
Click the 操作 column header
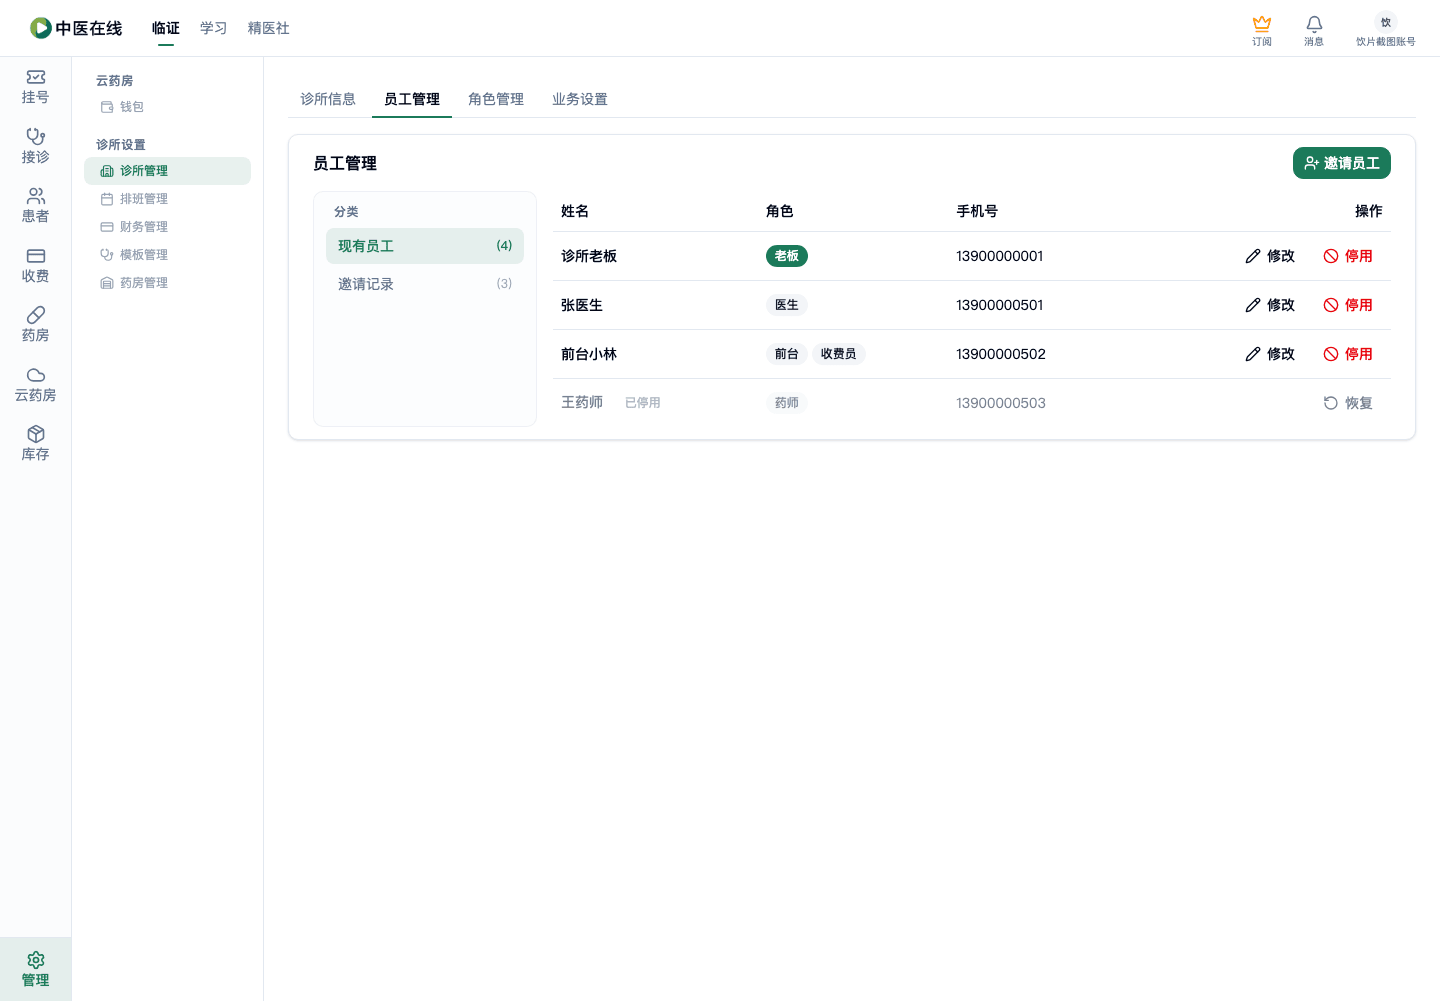[1369, 211]
